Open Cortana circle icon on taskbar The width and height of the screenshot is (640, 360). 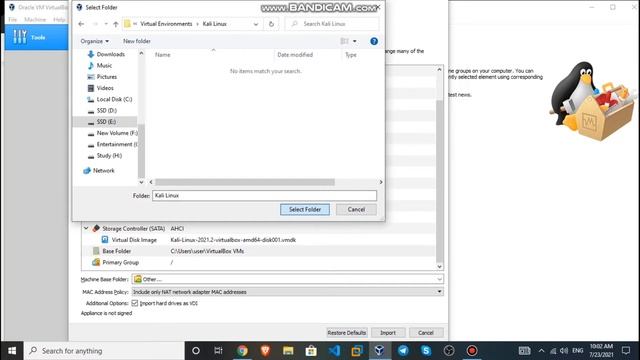[196, 351]
